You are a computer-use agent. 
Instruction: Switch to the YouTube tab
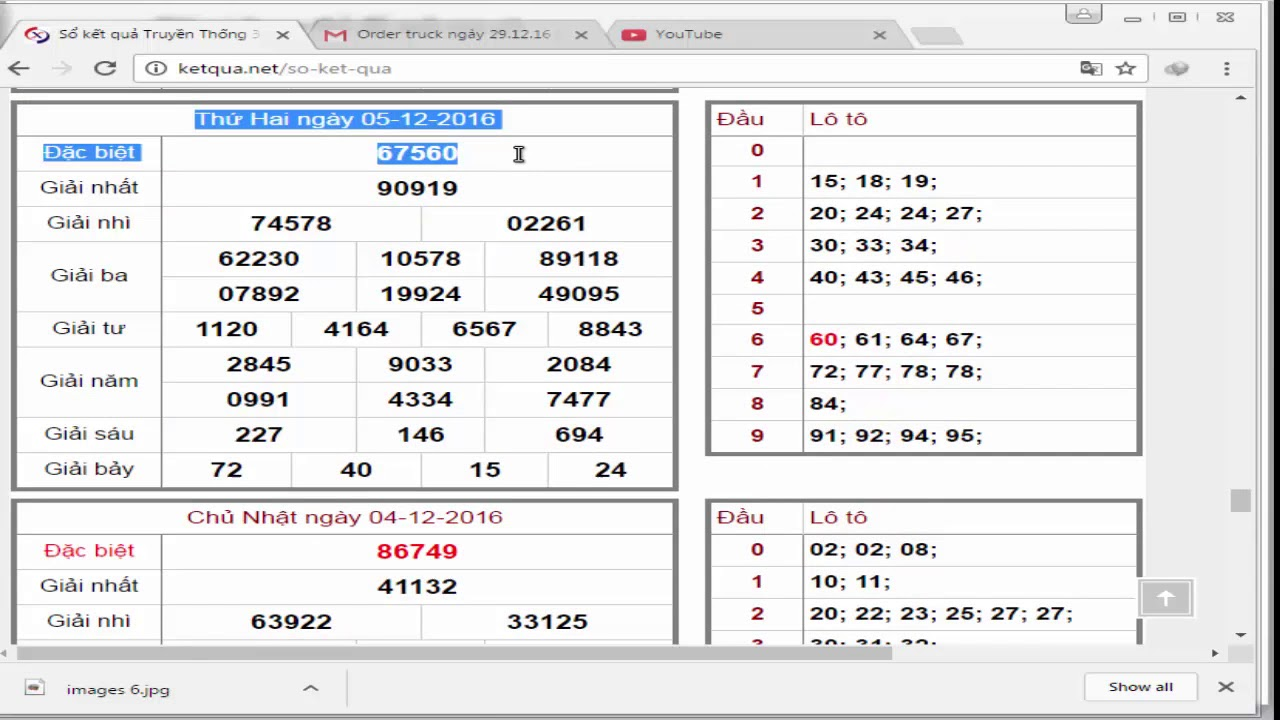(x=700, y=34)
